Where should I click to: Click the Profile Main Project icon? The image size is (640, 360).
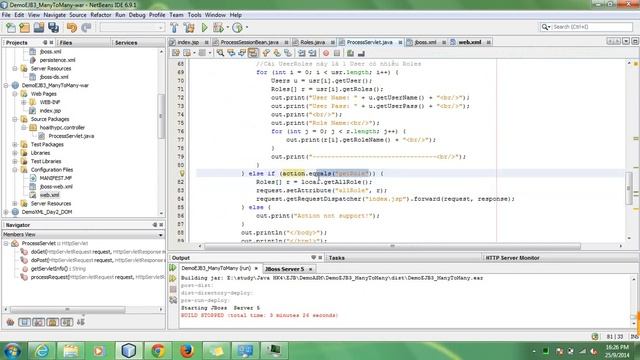(x=237, y=28)
